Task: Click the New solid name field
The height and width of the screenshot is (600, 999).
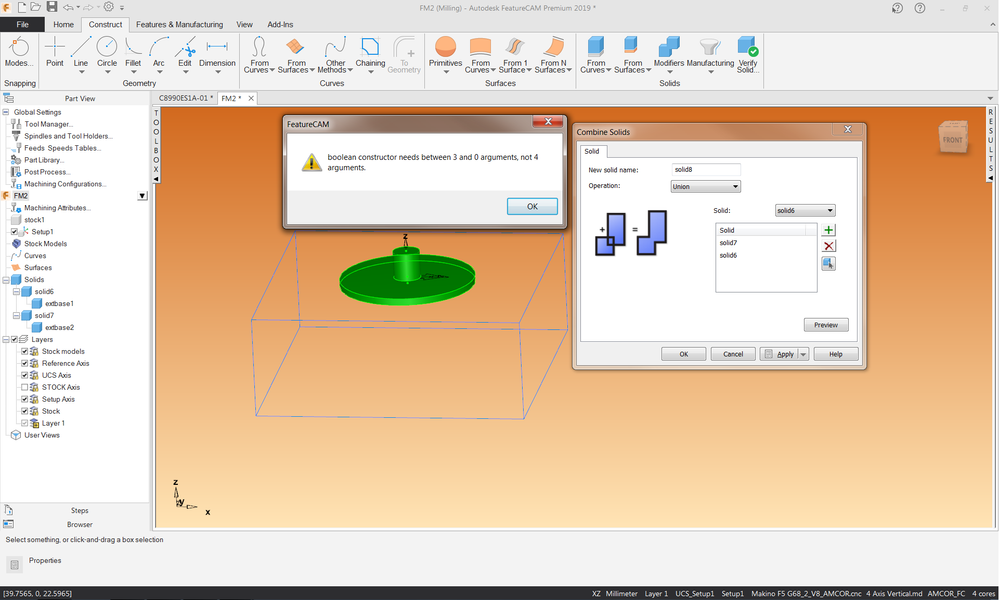Action: 706,169
